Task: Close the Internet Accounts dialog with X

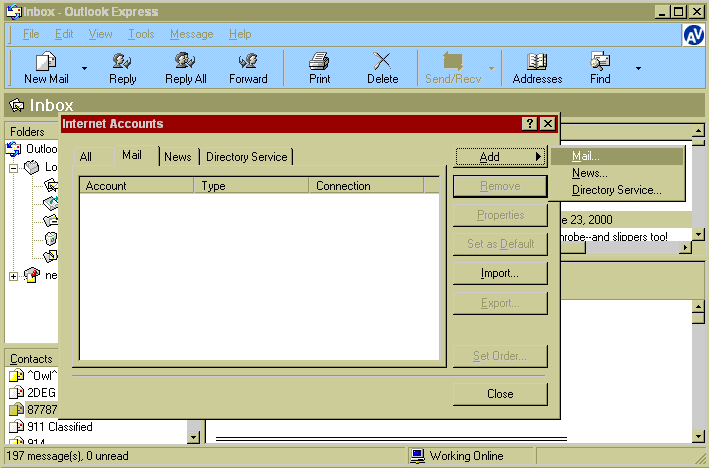Action: [548, 123]
